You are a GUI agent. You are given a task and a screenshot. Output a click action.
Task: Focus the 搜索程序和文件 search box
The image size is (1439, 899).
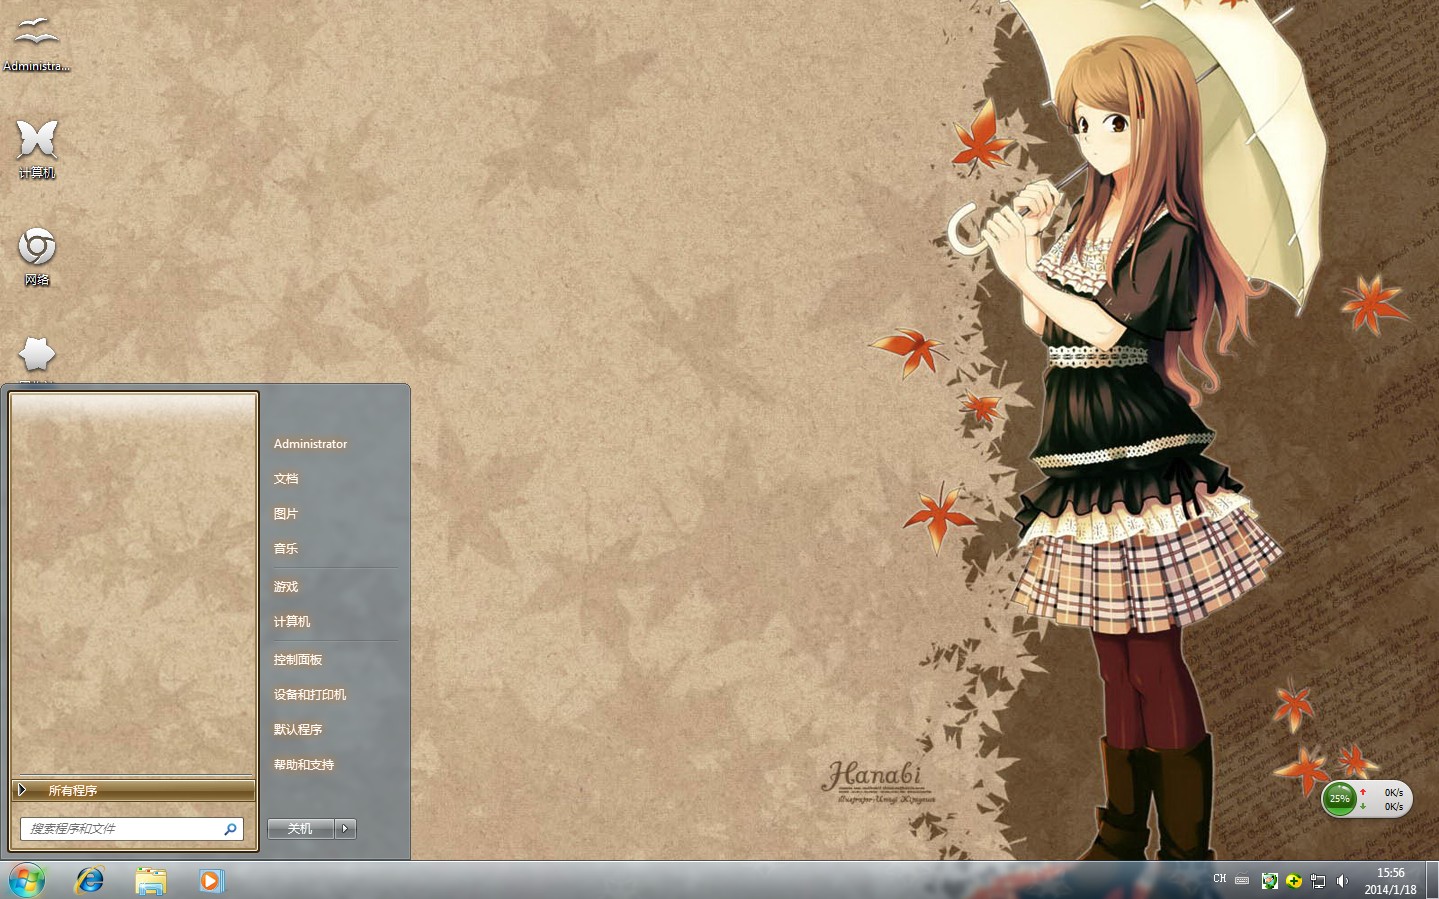(132, 829)
